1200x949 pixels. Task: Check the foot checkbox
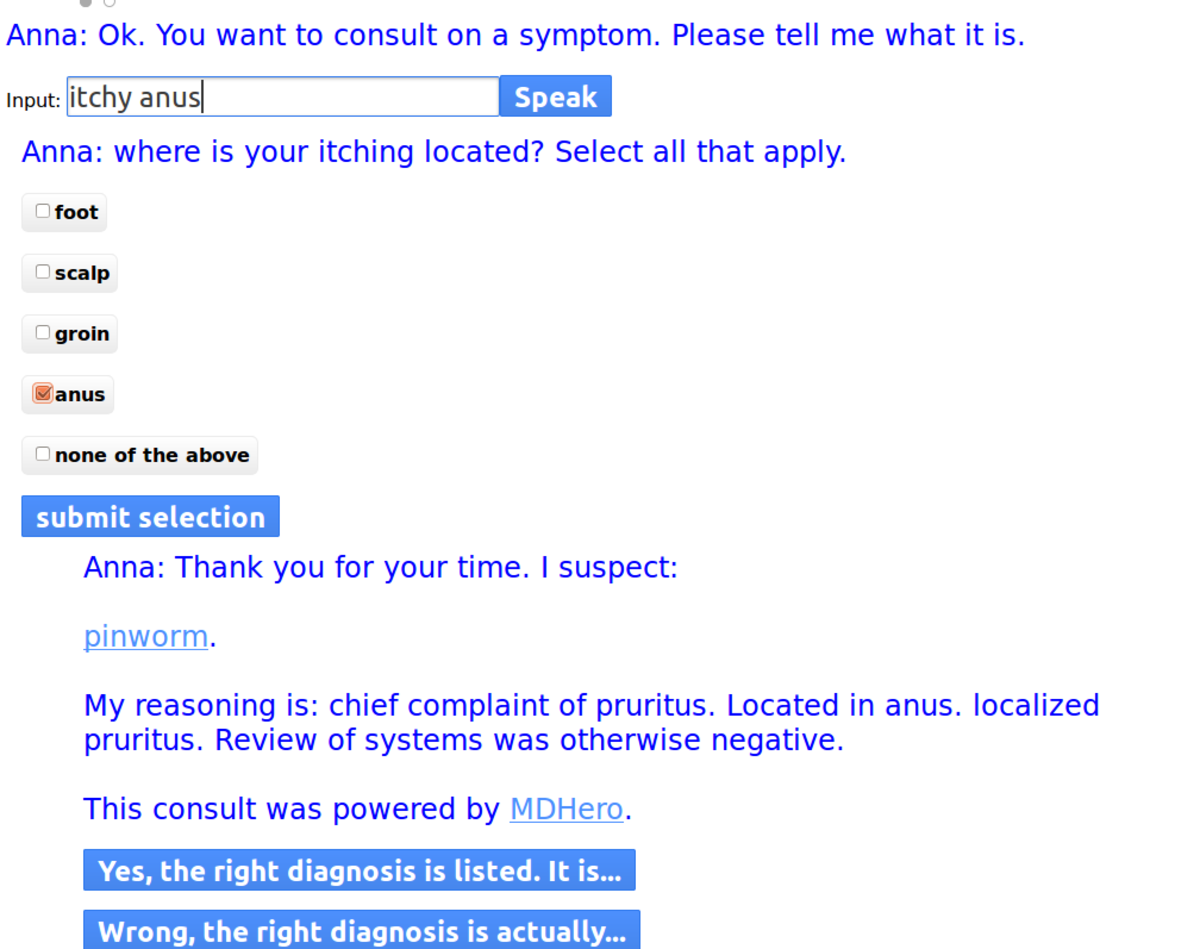[43, 211]
